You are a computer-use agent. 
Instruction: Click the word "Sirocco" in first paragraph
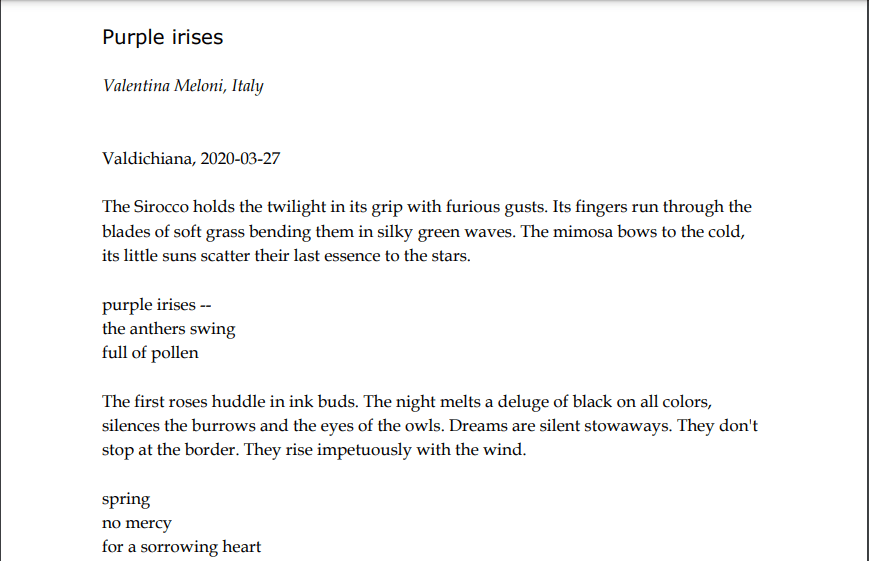(x=160, y=207)
